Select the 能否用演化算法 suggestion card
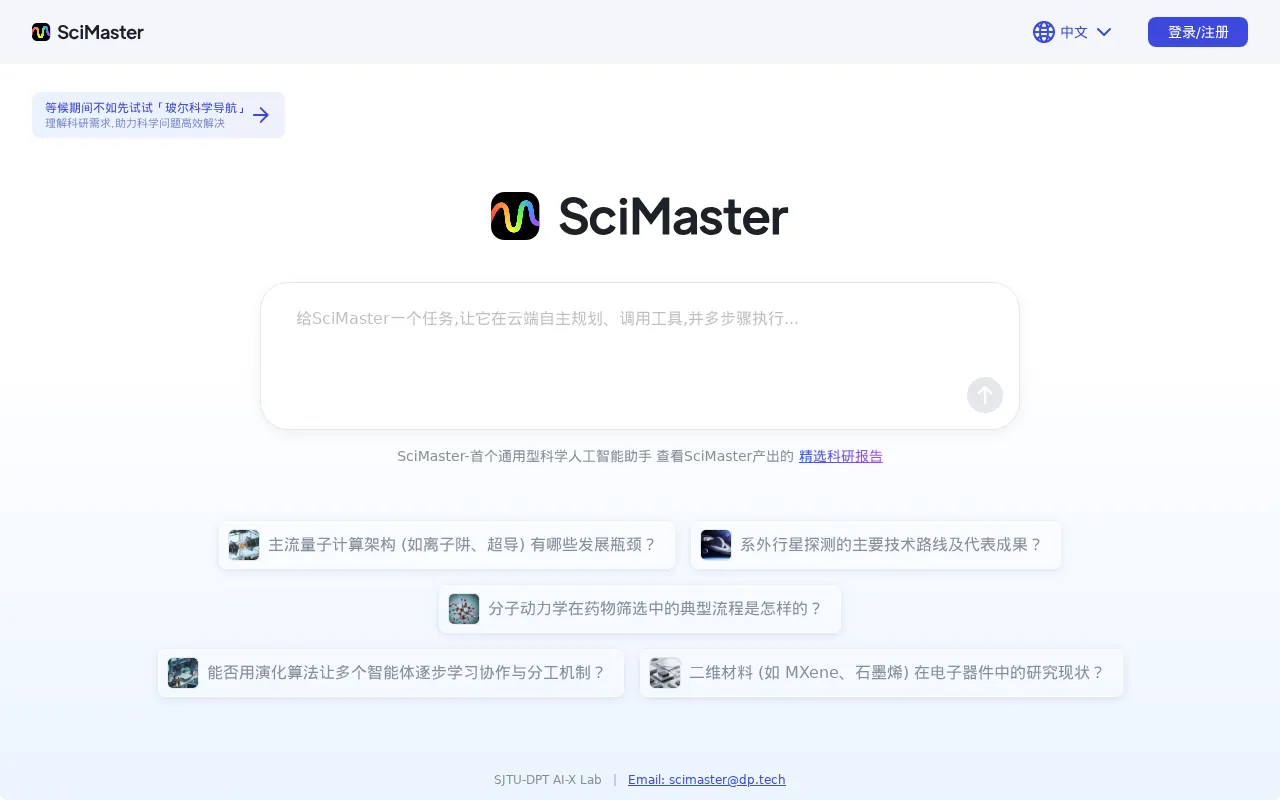The image size is (1280, 800). click(391, 673)
